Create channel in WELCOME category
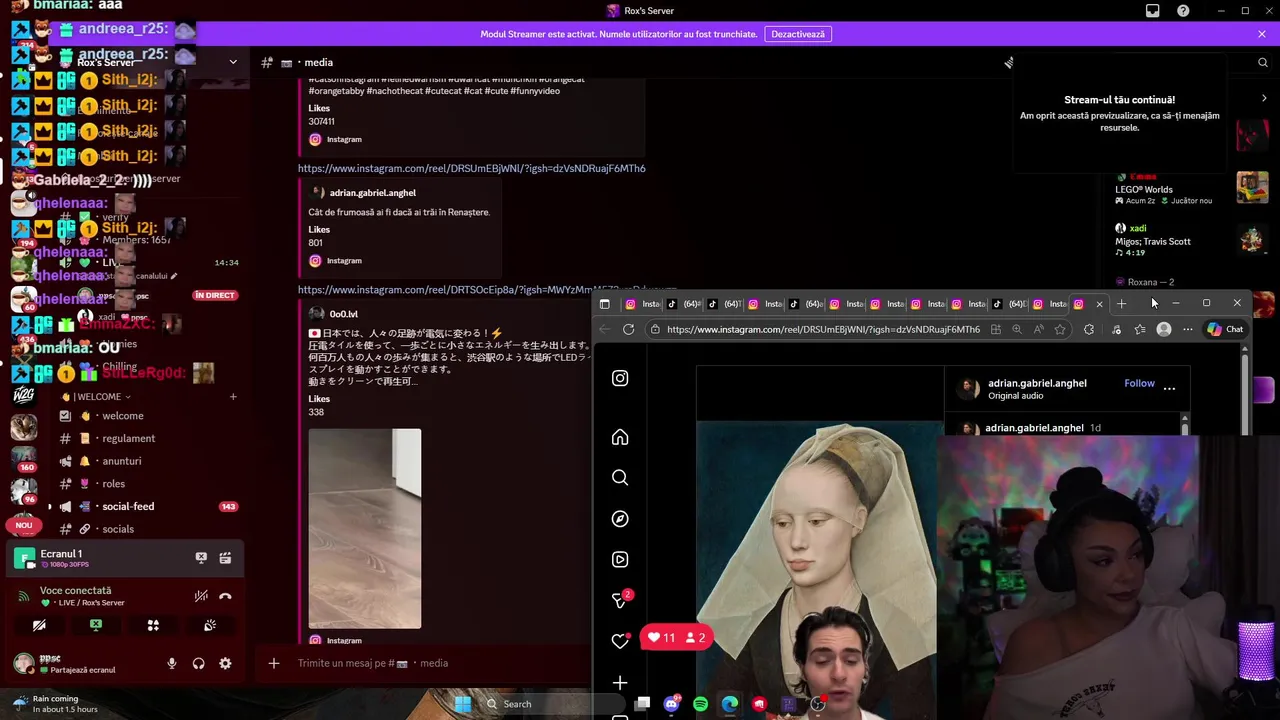Image resolution: width=1280 pixels, height=720 pixels. [x=233, y=397]
